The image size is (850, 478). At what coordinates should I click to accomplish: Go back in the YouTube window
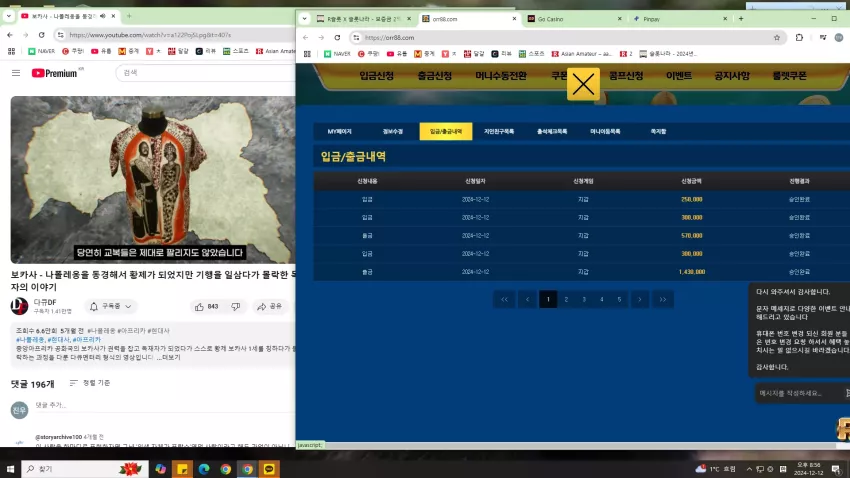pyautogui.click(x=10, y=35)
